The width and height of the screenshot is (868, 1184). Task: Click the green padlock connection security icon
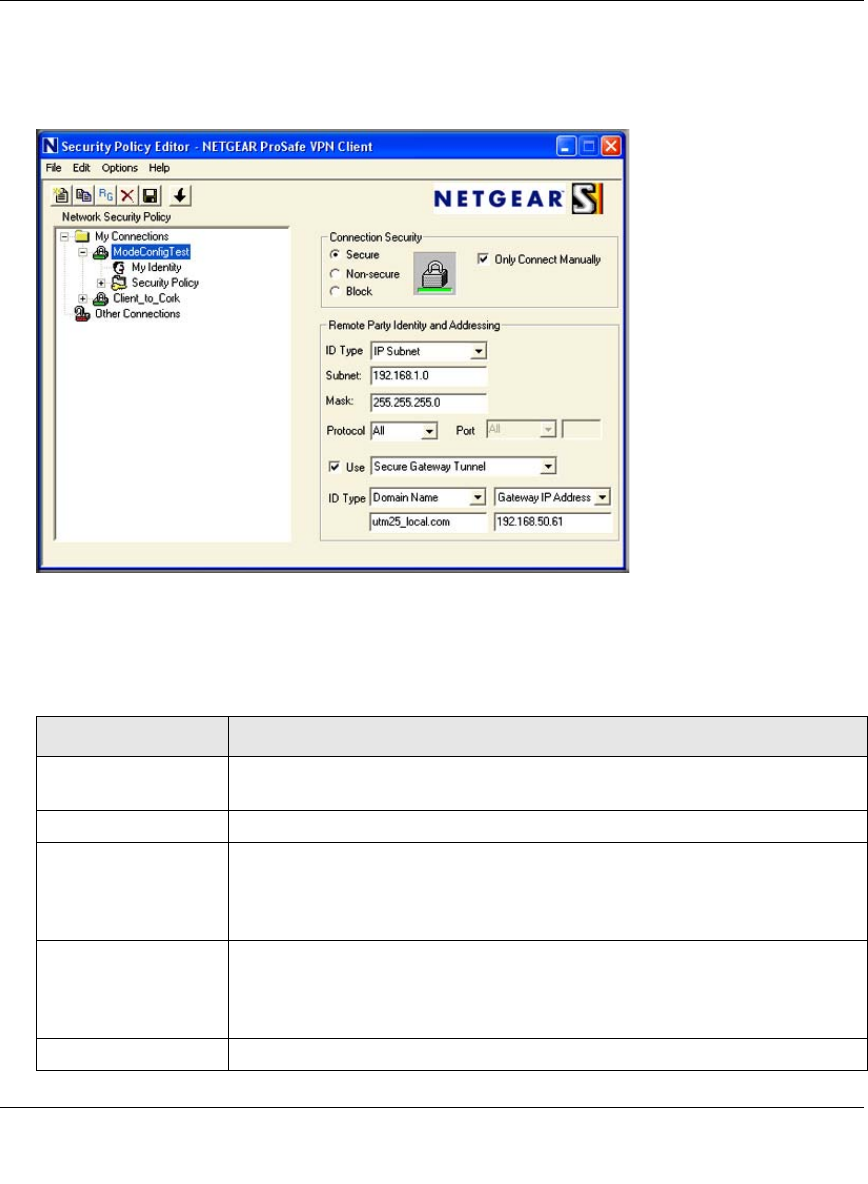[x=435, y=273]
